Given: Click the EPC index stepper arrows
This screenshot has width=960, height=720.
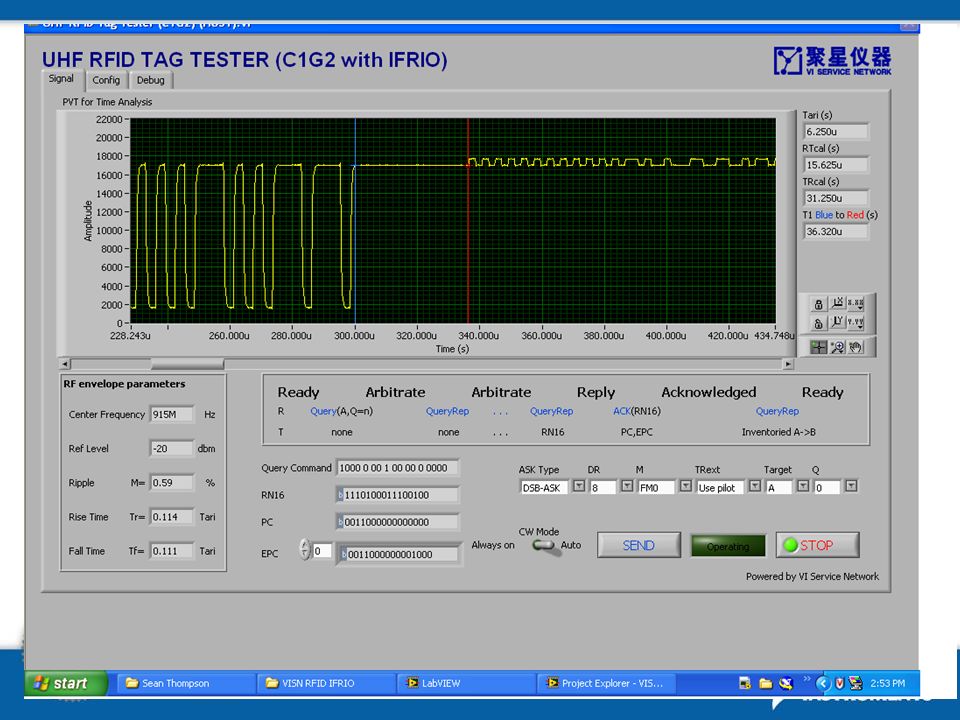Looking at the screenshot, I should click(x=305, y=549).
